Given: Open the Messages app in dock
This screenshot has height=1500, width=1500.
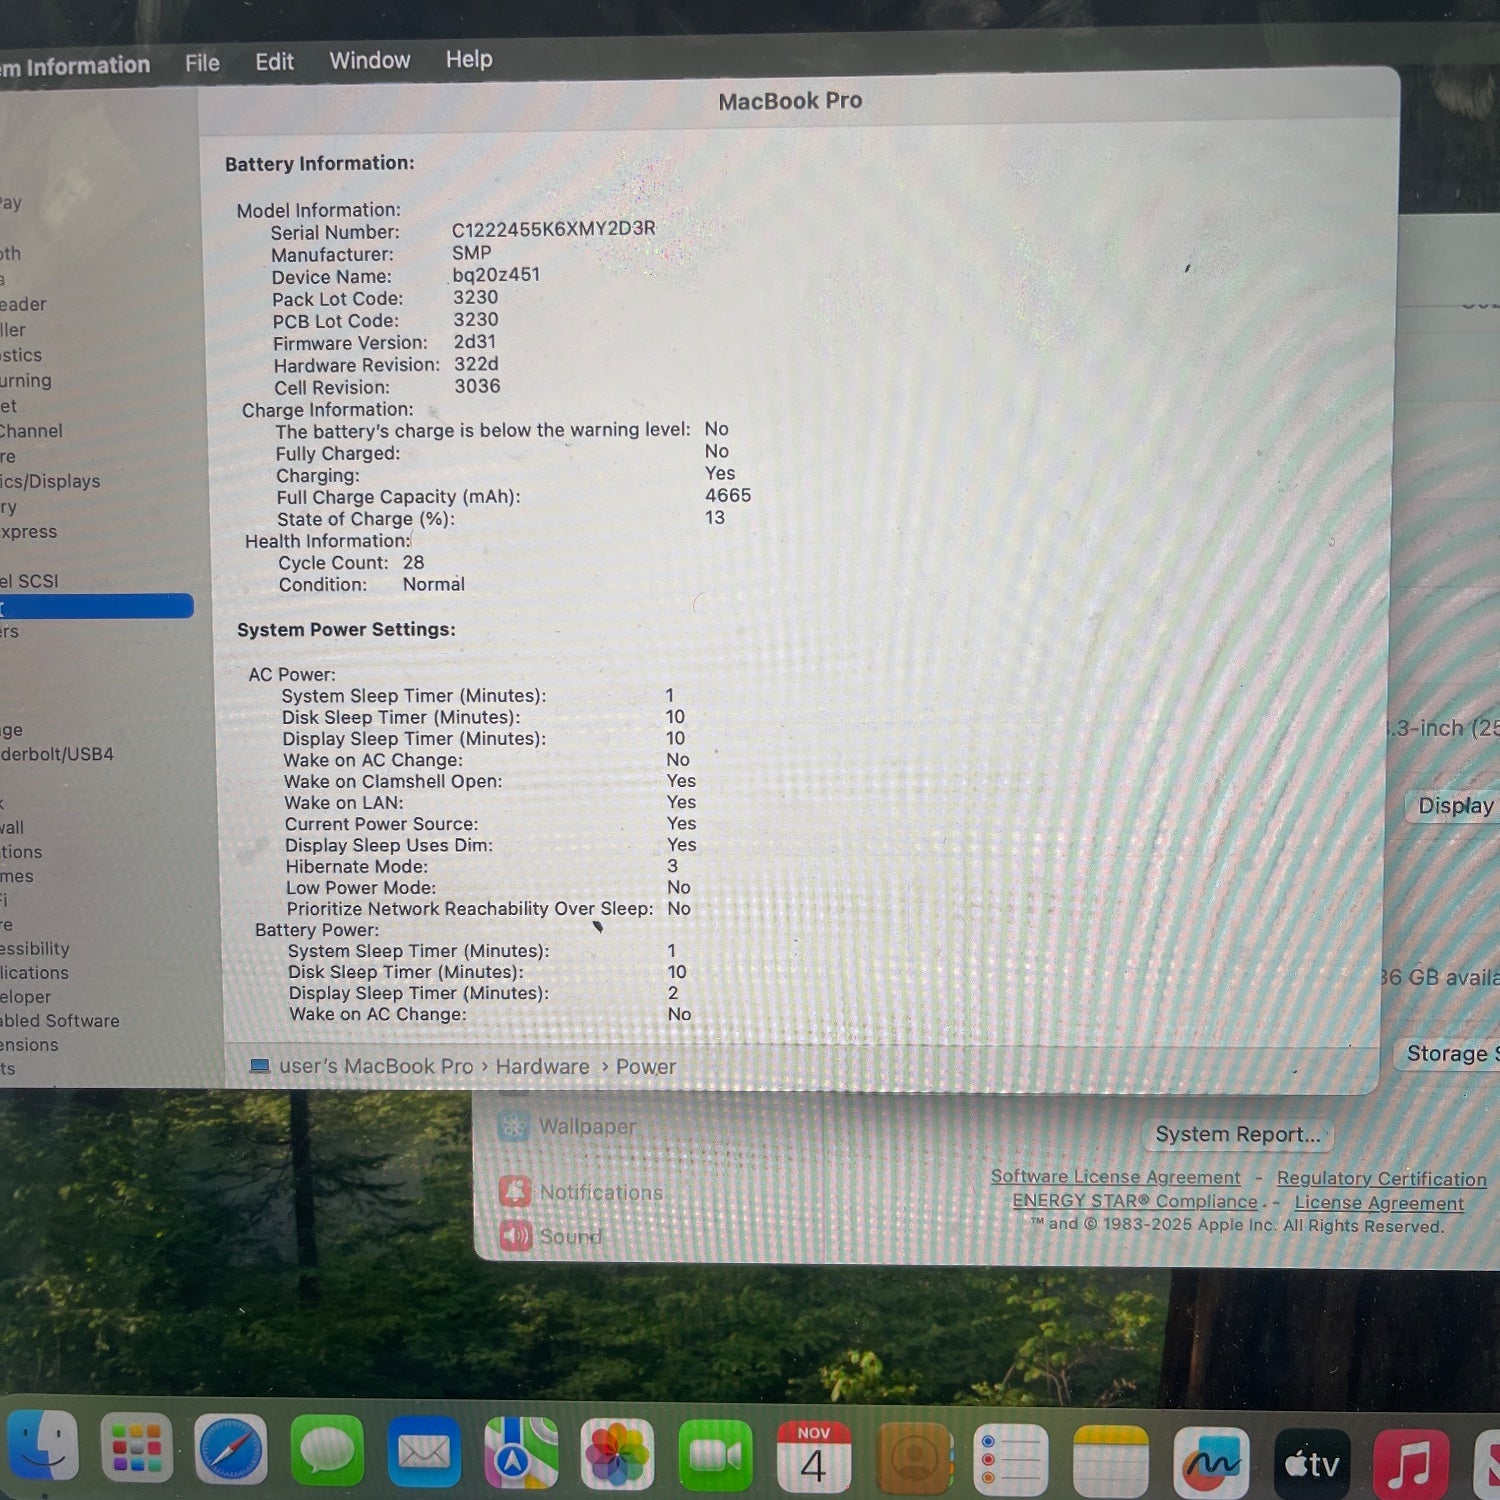Looking at the screenshot, I should [327, 1450].
